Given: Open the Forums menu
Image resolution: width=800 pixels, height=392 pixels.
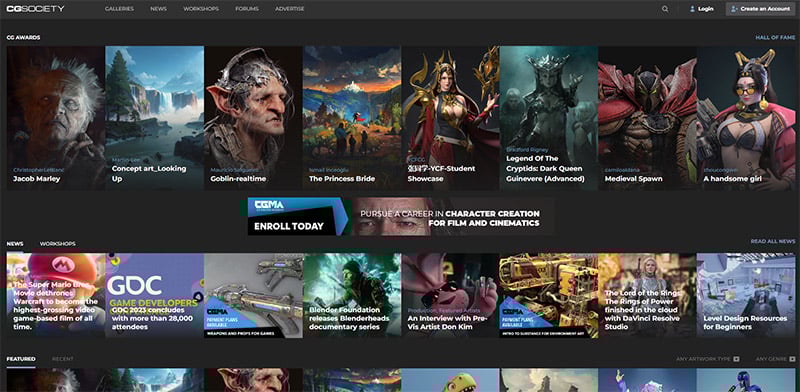Looking at the screenshot, I should pyautogui.click(x=247, y=9).
